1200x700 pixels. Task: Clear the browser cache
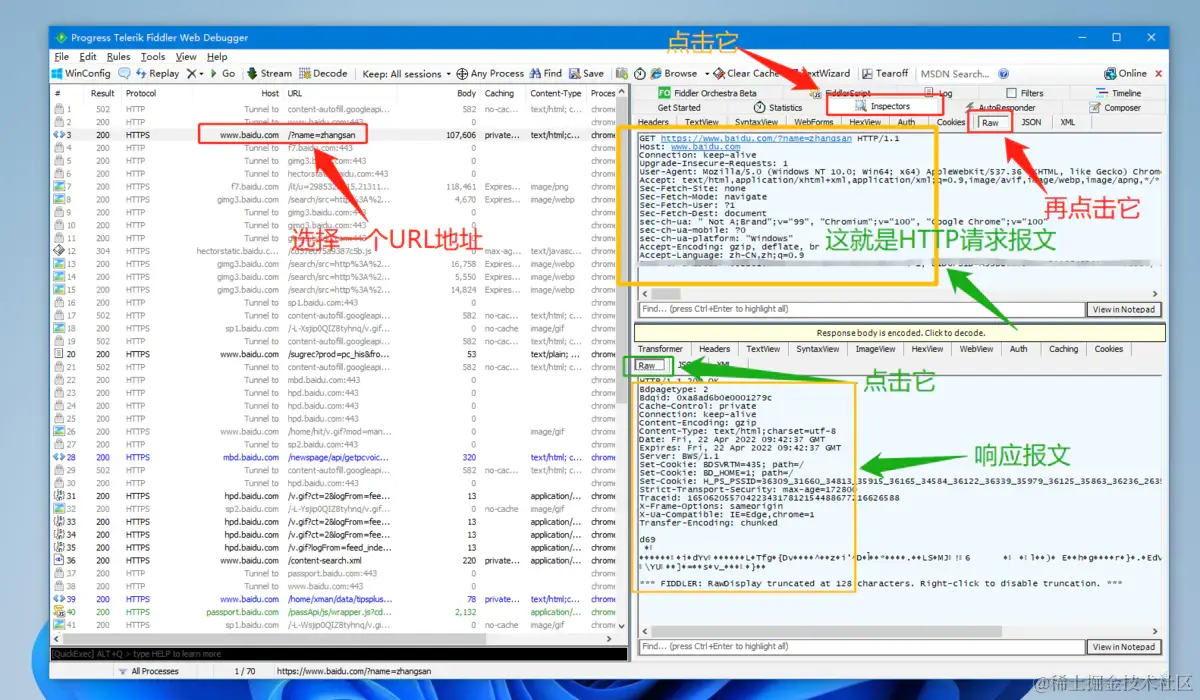click(747, 73)
